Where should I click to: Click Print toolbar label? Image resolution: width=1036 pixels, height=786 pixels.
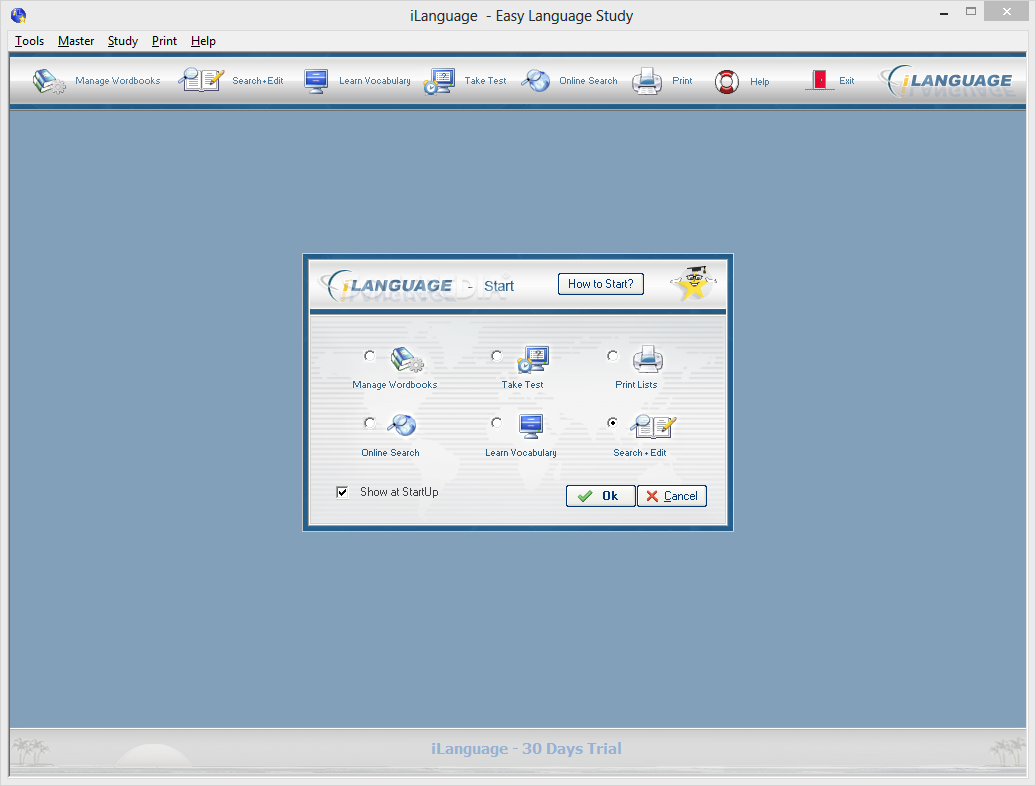(x=682, y=81)
